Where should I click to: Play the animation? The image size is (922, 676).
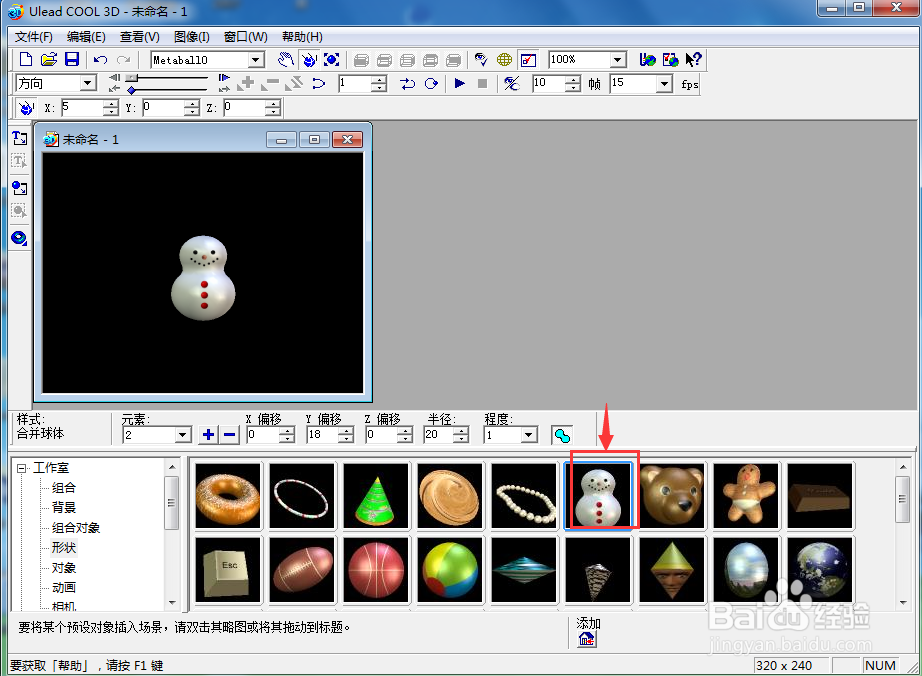point(460,83)
